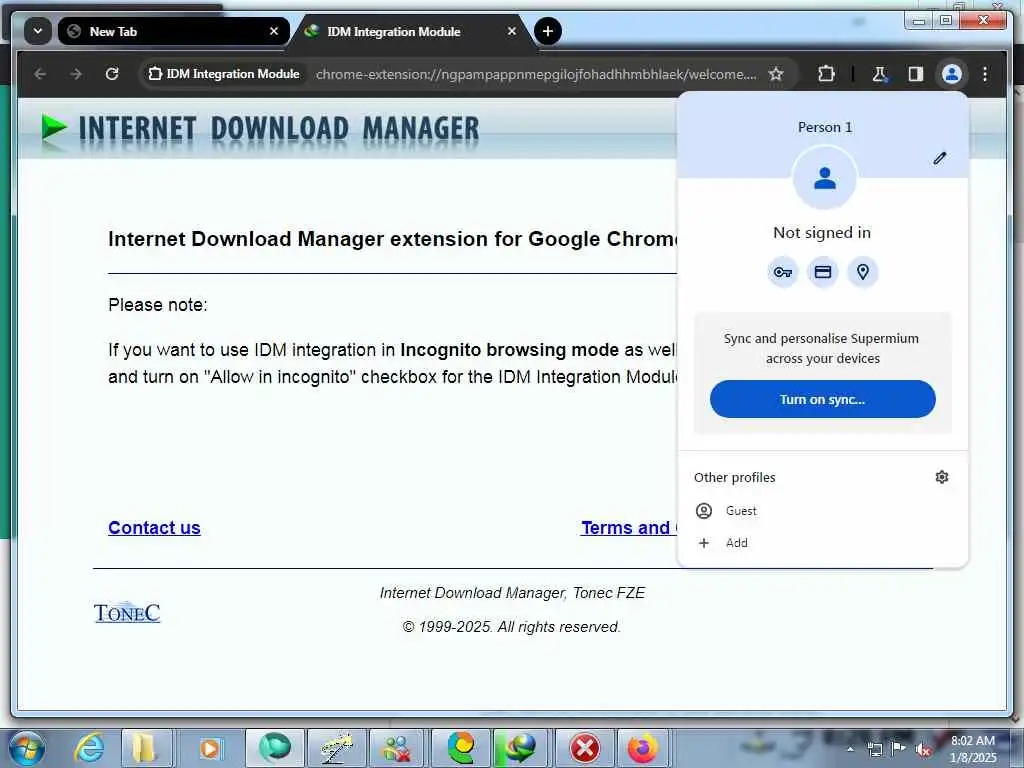The image size is (1024, 768).
Task: Open manage profiles gear icon
Action: (x=941, y=477)
